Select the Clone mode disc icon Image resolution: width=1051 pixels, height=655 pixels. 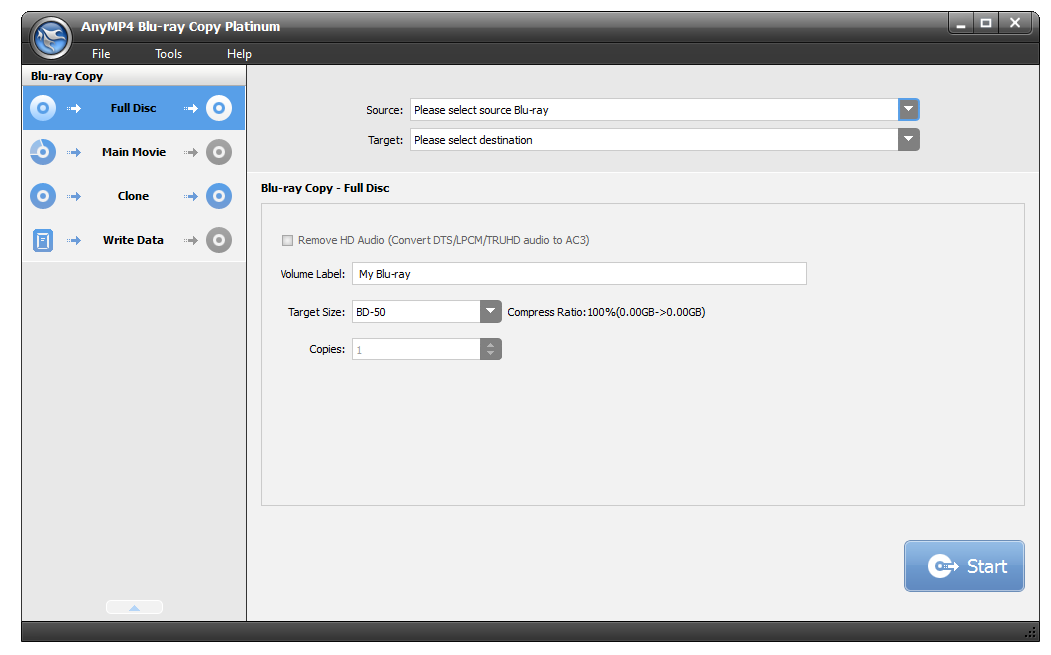(42, 195)
